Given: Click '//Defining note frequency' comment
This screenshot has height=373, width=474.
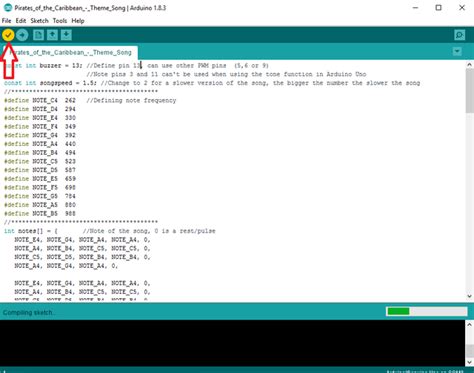Looking at the screenshot, I should 131,100.
